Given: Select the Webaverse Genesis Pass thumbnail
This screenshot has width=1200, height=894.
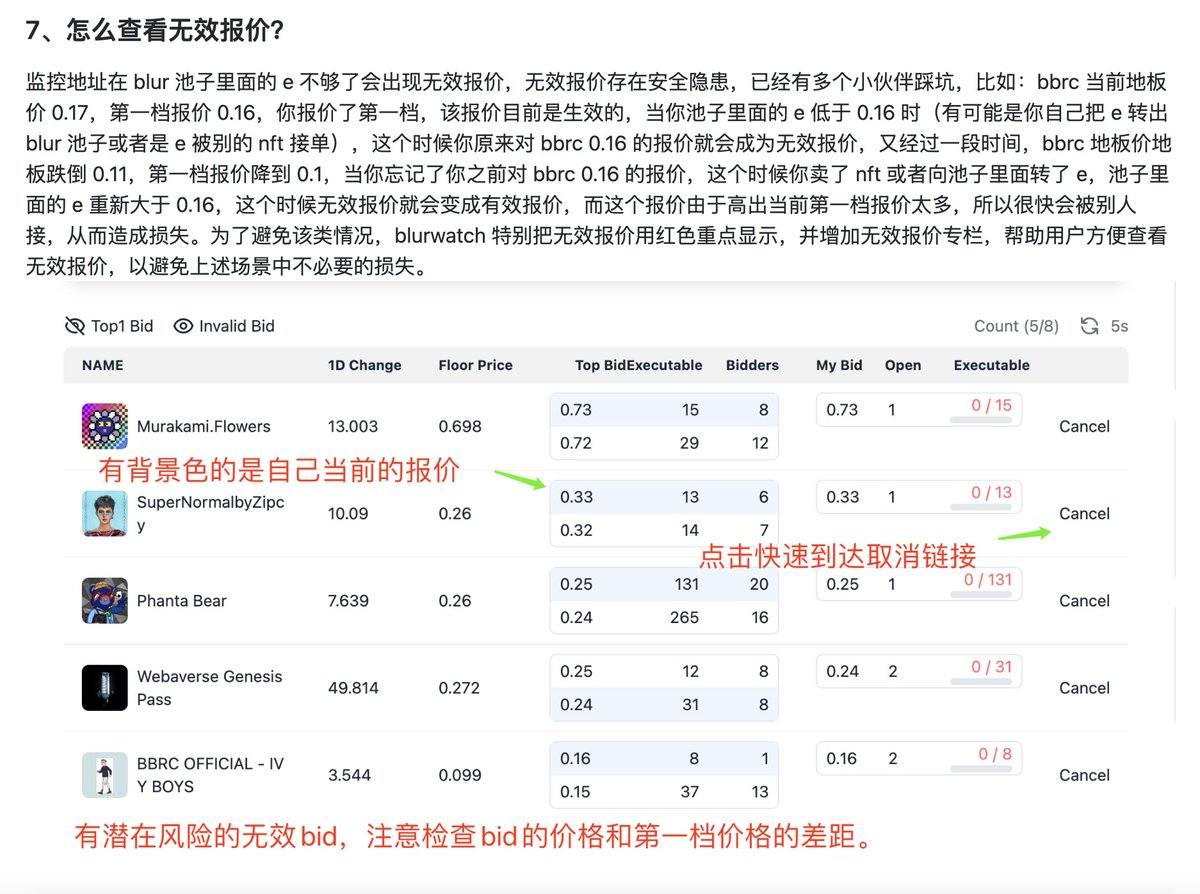Looking at the screenshot, I should click(105, 688).
